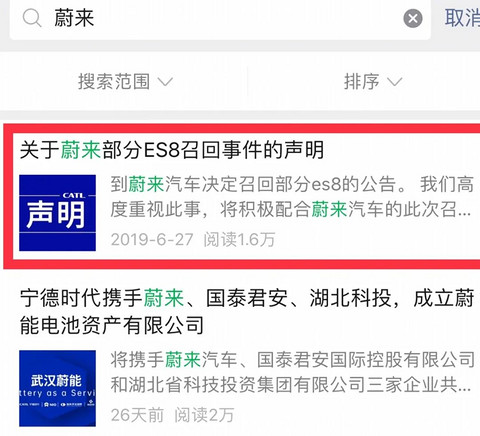Tap the CATL 声明 blue thumbnail

point(57,213)
